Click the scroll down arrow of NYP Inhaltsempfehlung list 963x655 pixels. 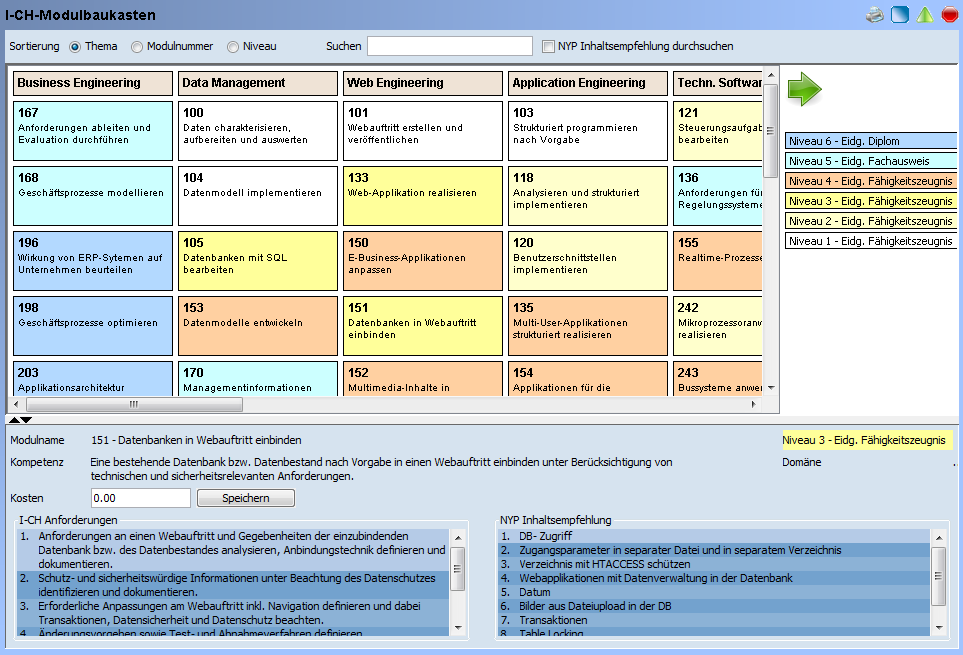(939, 627)
